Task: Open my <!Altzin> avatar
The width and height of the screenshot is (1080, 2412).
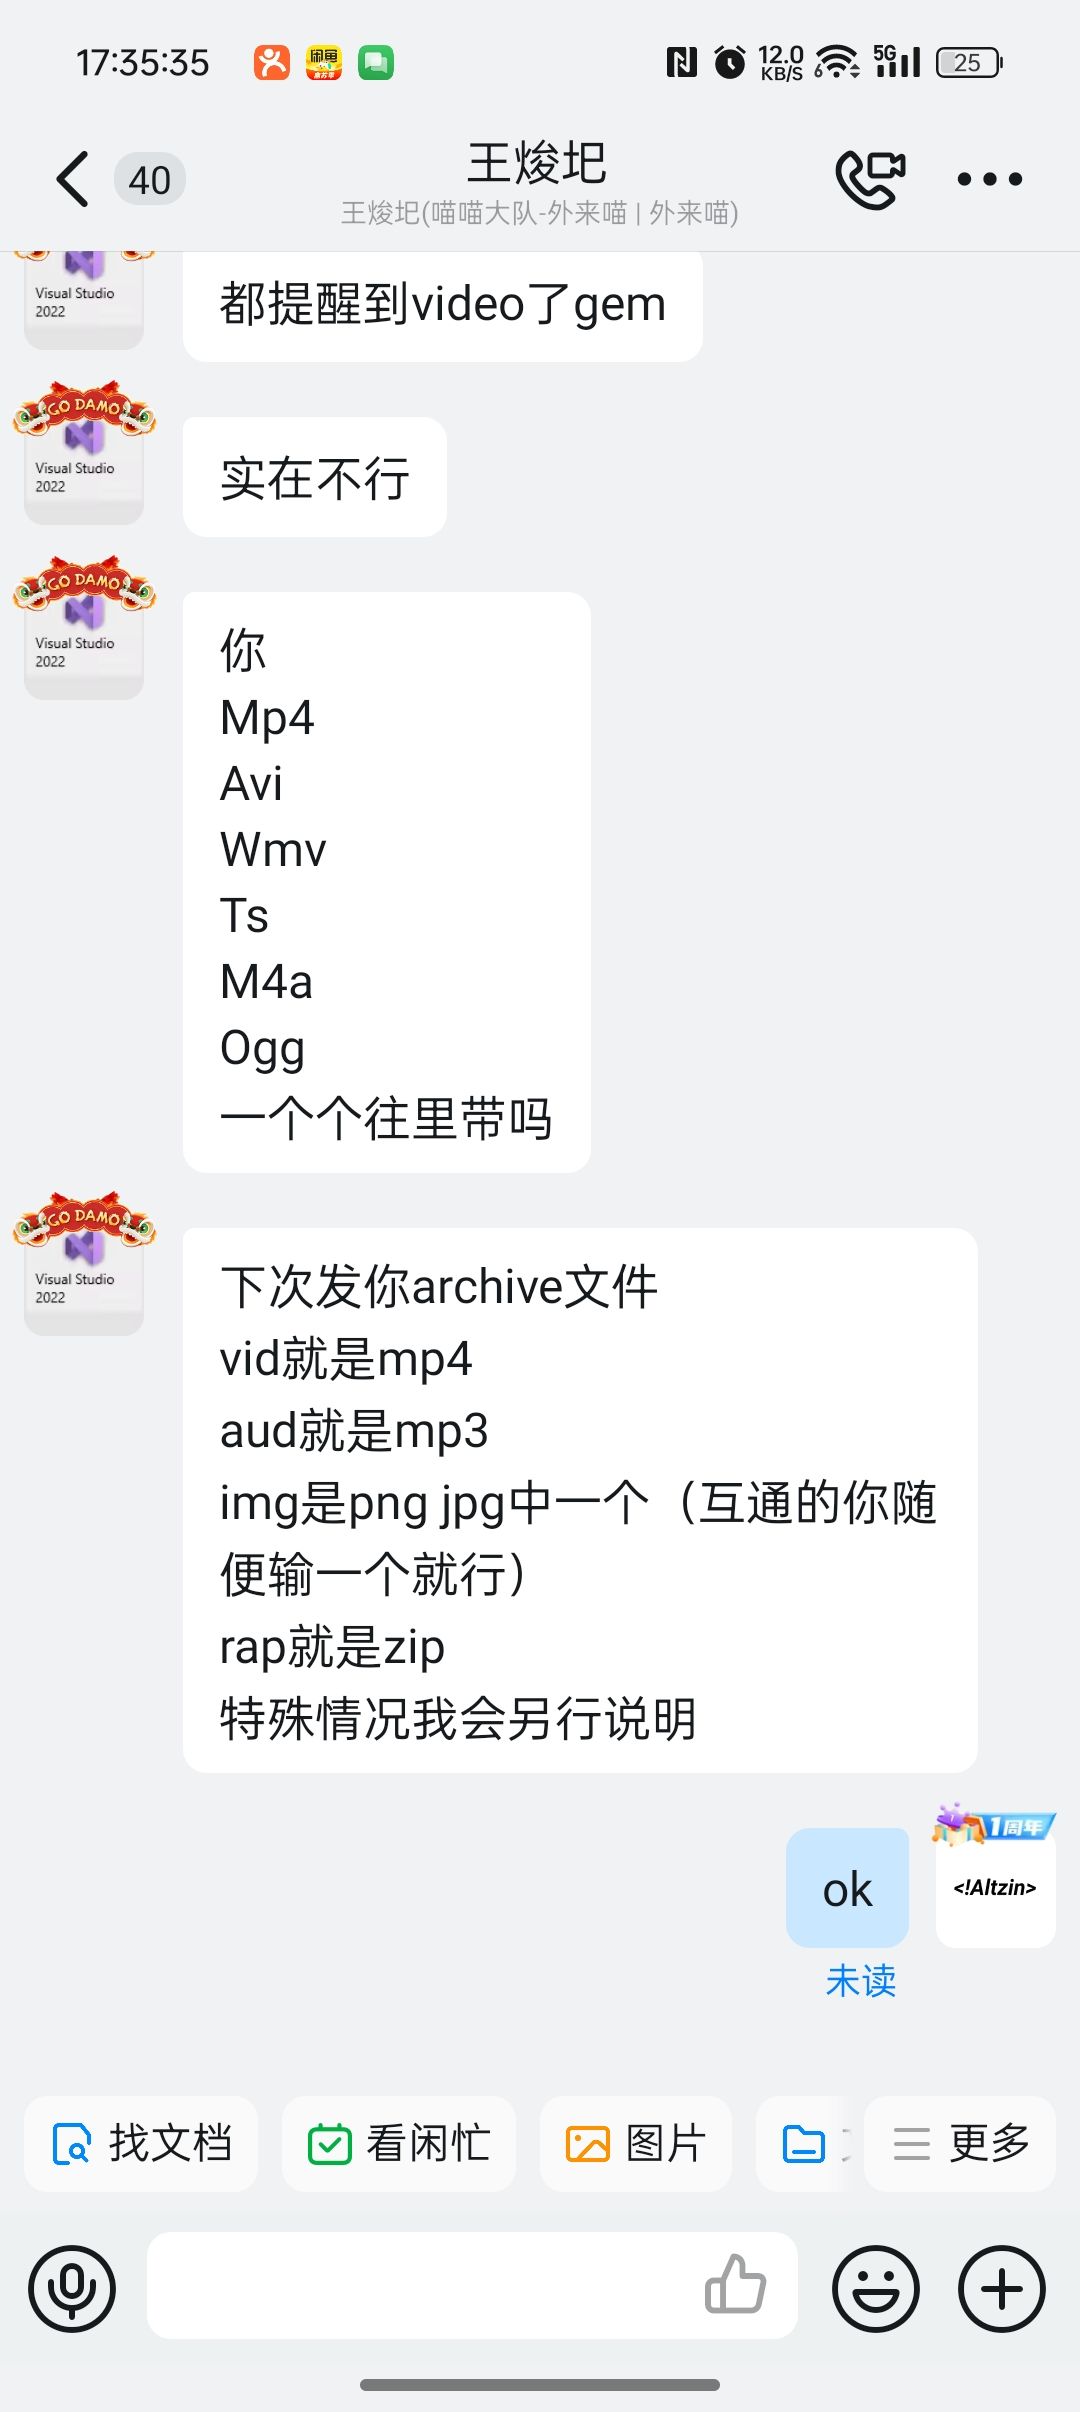Action: tap(995, 1886)
